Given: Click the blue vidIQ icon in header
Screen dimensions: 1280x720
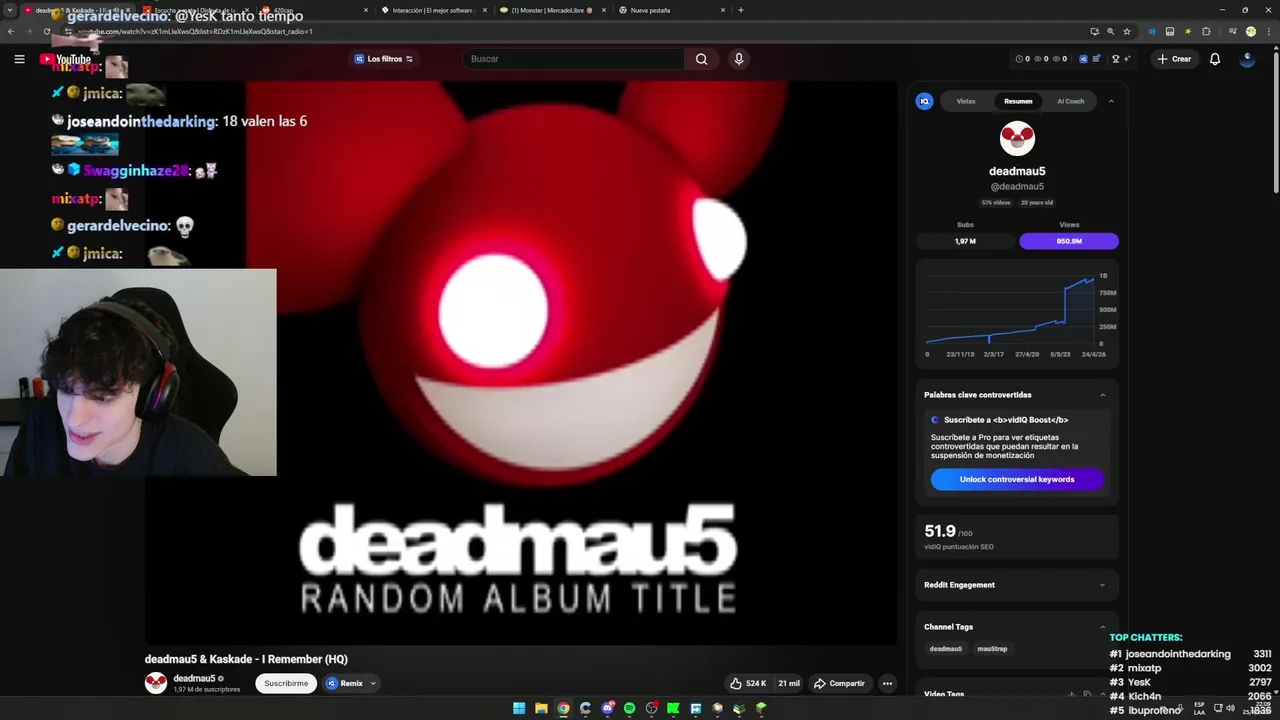Looking at the screenshot, I should 1083,59.
